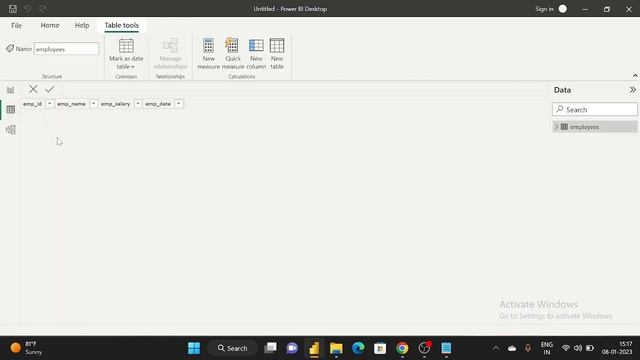Open volume settings in tray
Screen dimensions: 640x360
tap(578, 348)
